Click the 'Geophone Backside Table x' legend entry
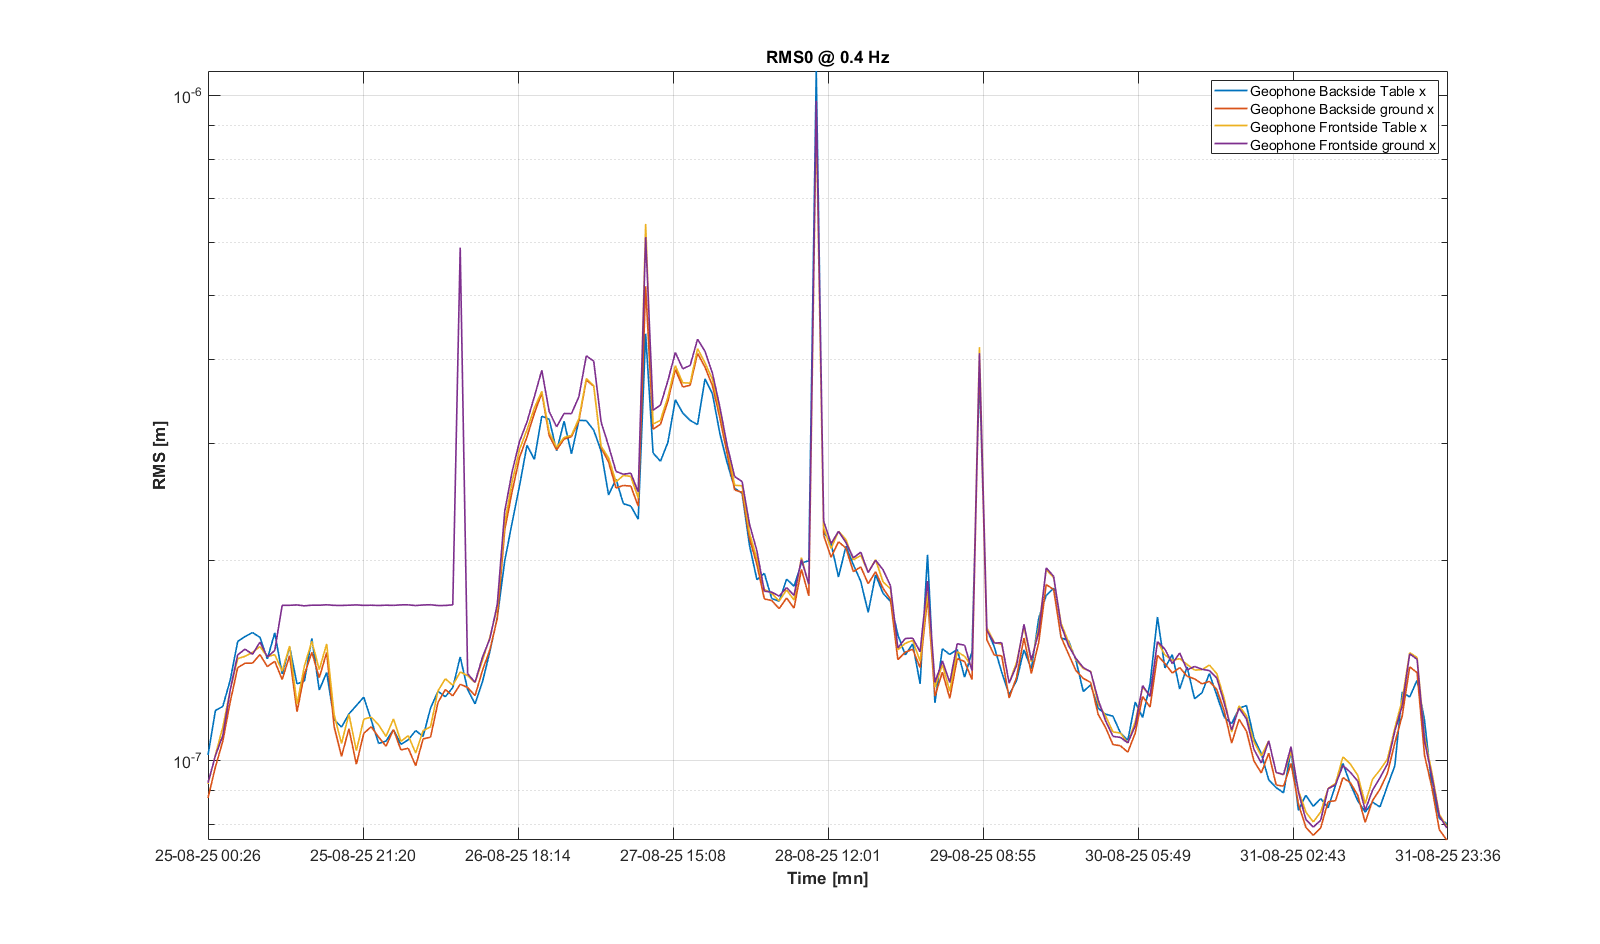Screen dimensions: 1600x944 click(1337, 91)
